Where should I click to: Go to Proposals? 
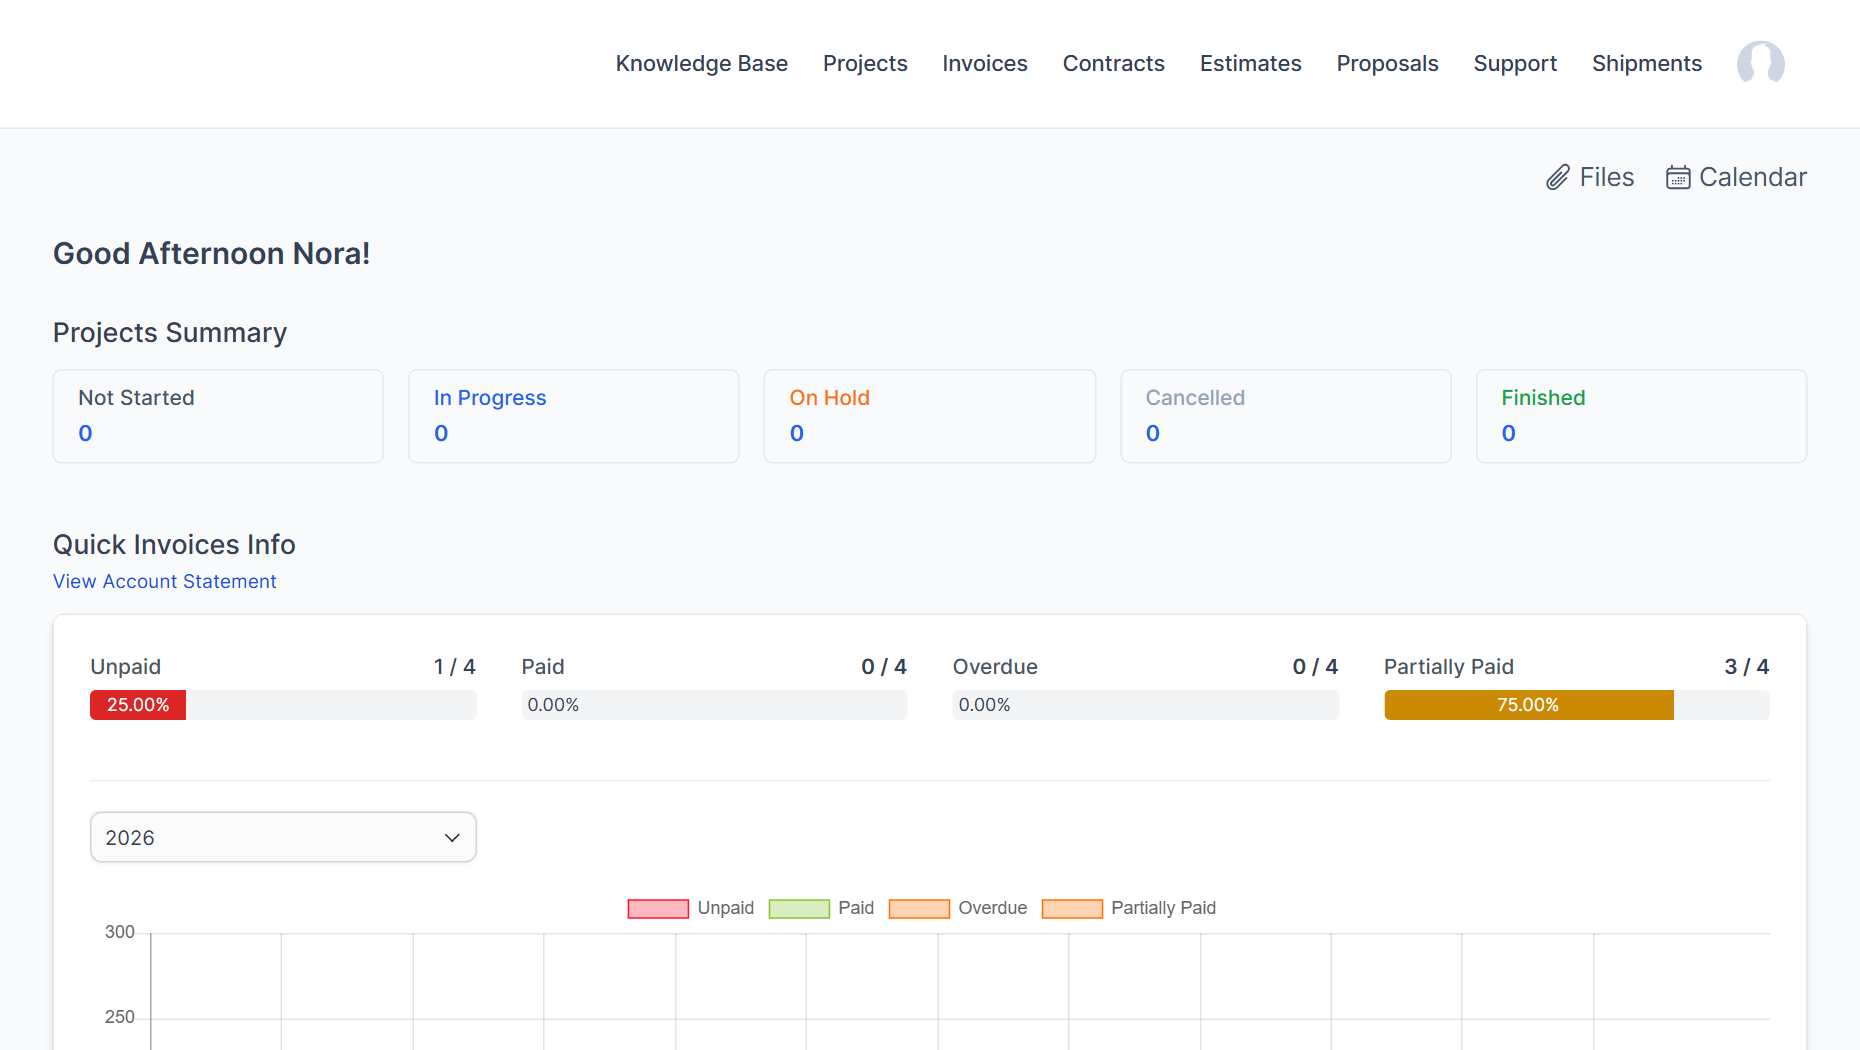click(1387, 63)
